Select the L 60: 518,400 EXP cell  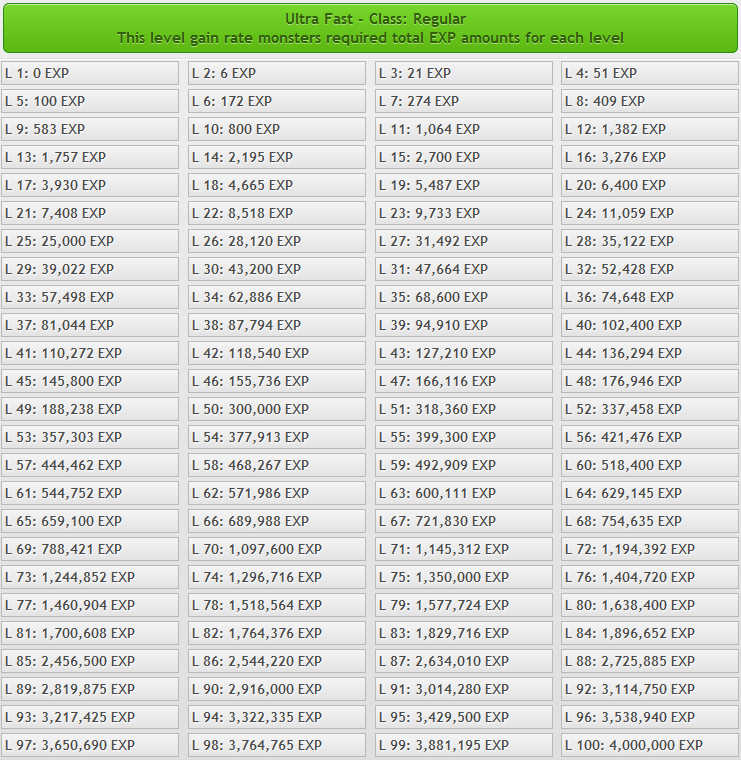click(x=650, y=465)
